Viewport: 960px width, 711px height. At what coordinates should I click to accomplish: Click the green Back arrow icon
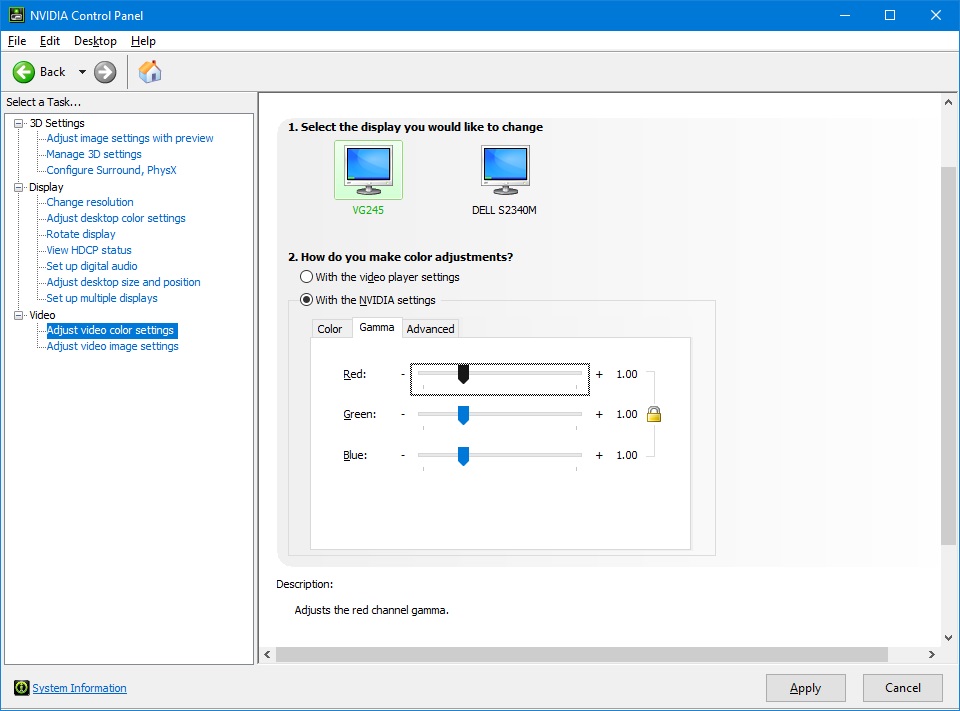(x=24, y=72)
